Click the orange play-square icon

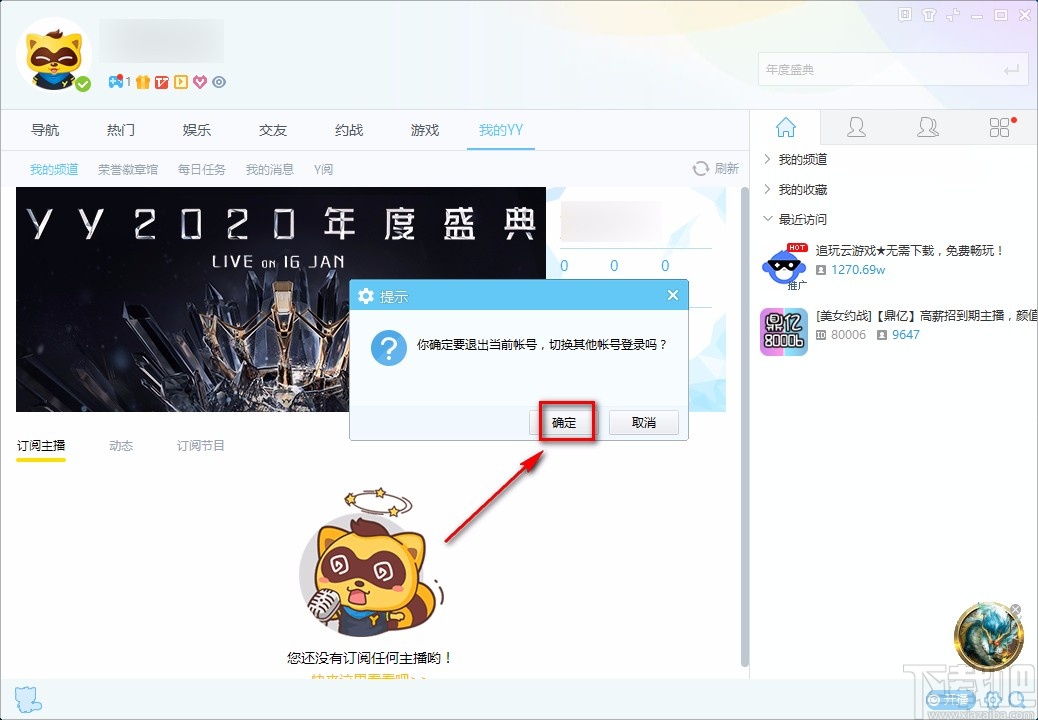pos(181,82)
